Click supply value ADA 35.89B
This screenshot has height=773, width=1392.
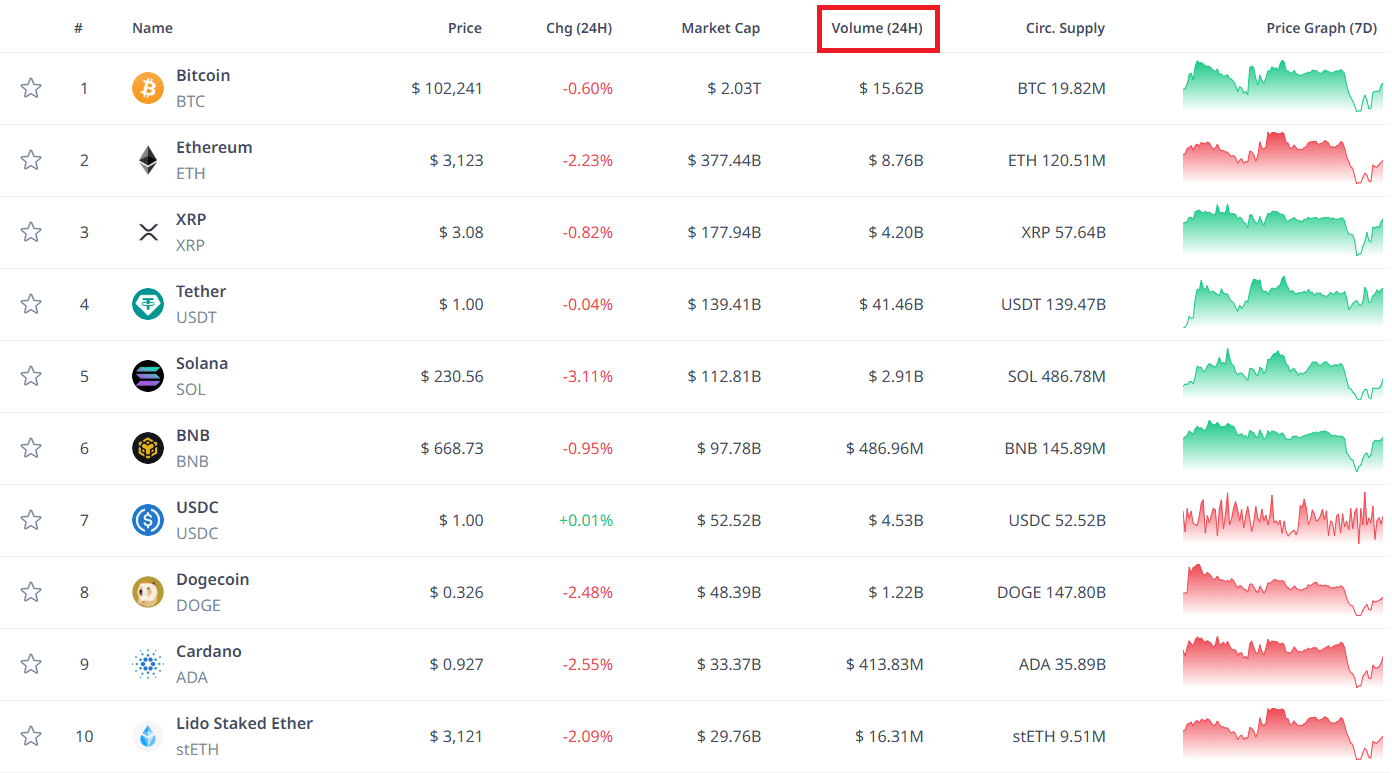[x=1062, y=664]
